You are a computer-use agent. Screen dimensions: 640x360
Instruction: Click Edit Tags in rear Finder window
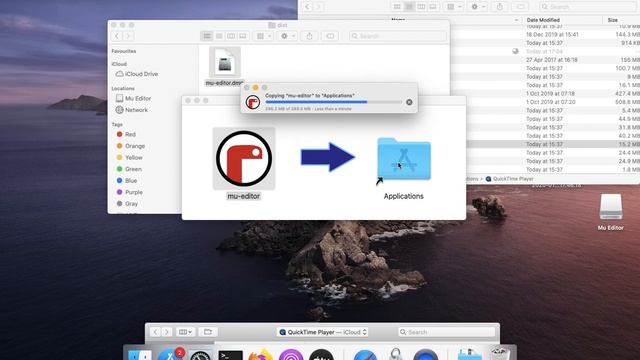pos(520,7)
